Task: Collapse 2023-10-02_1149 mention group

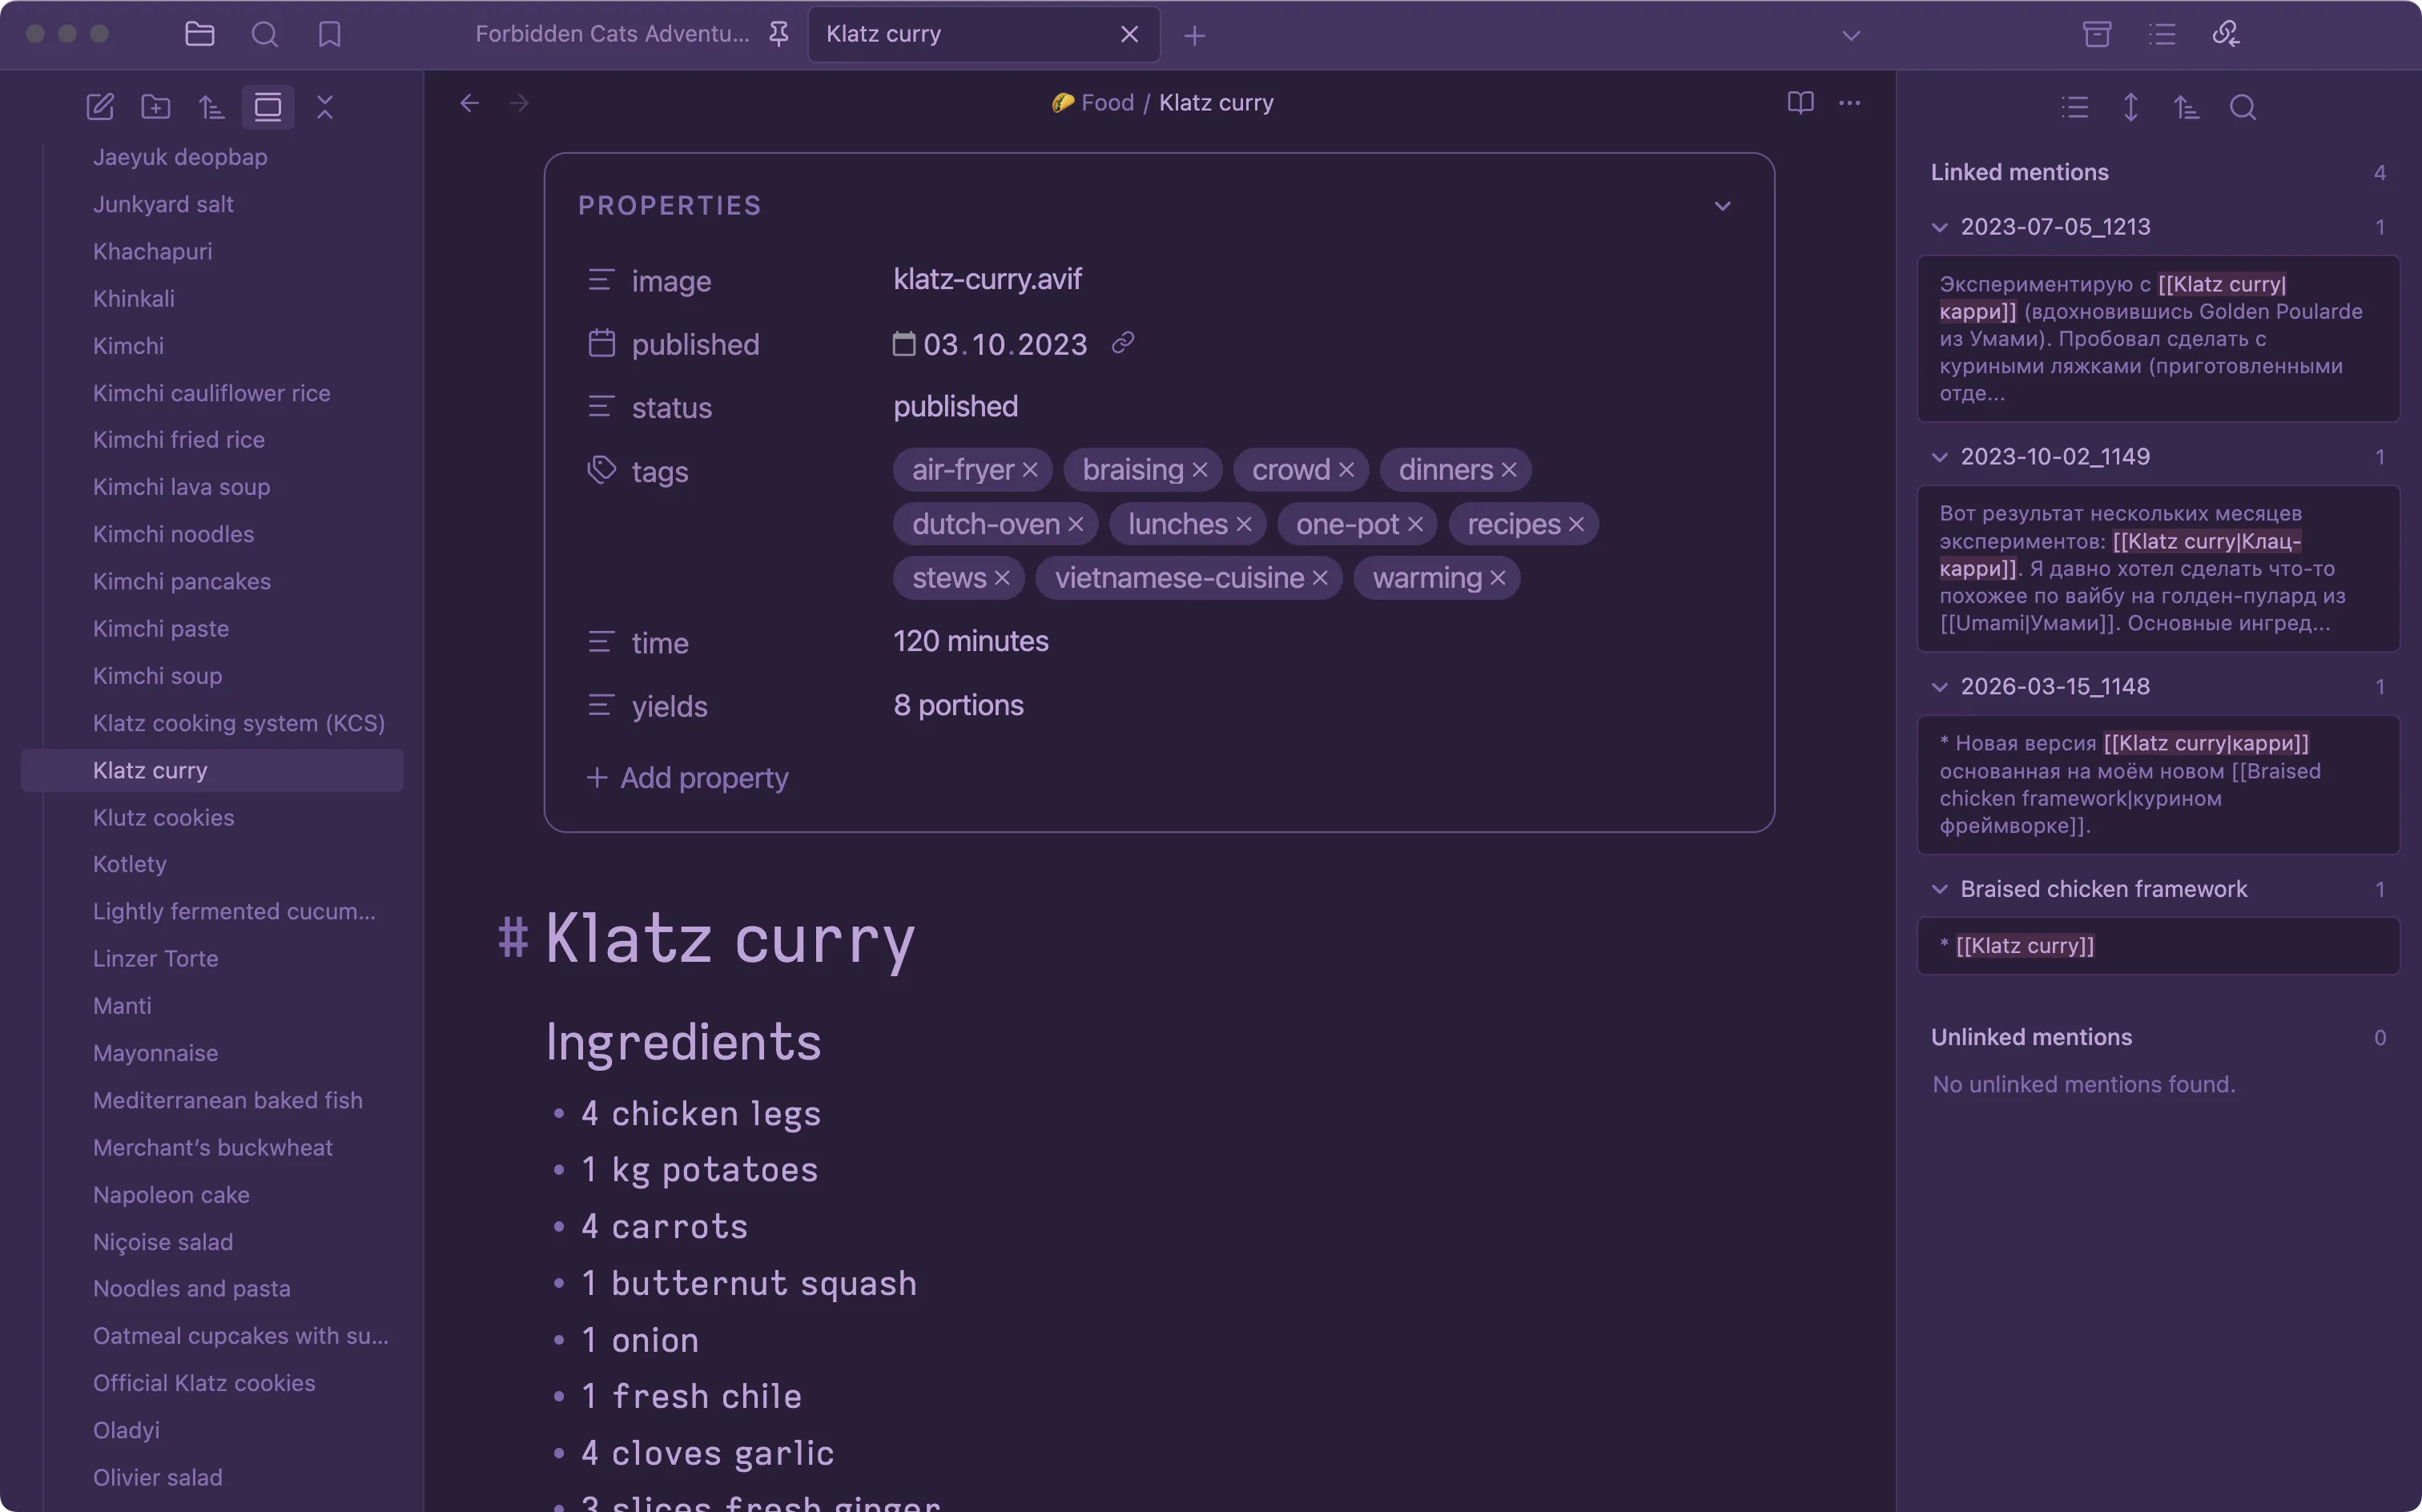Action: point(1940,457)
